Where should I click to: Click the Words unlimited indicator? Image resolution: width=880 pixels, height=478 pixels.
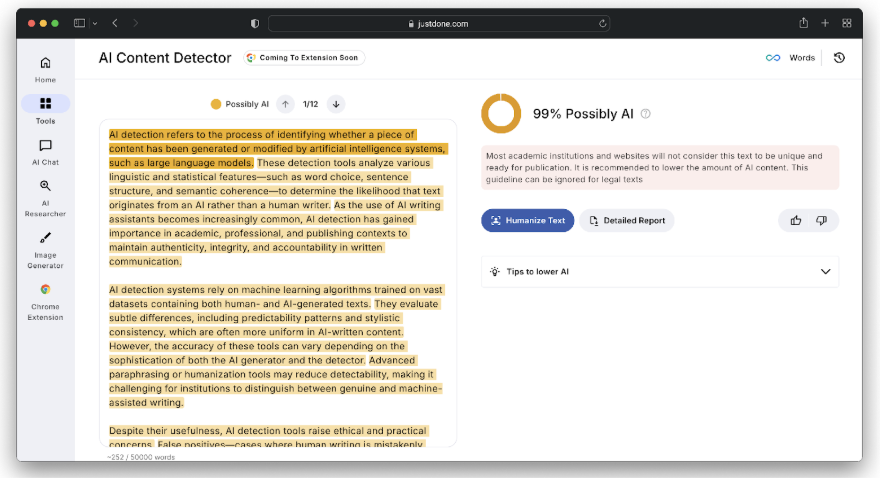point(790,58)
